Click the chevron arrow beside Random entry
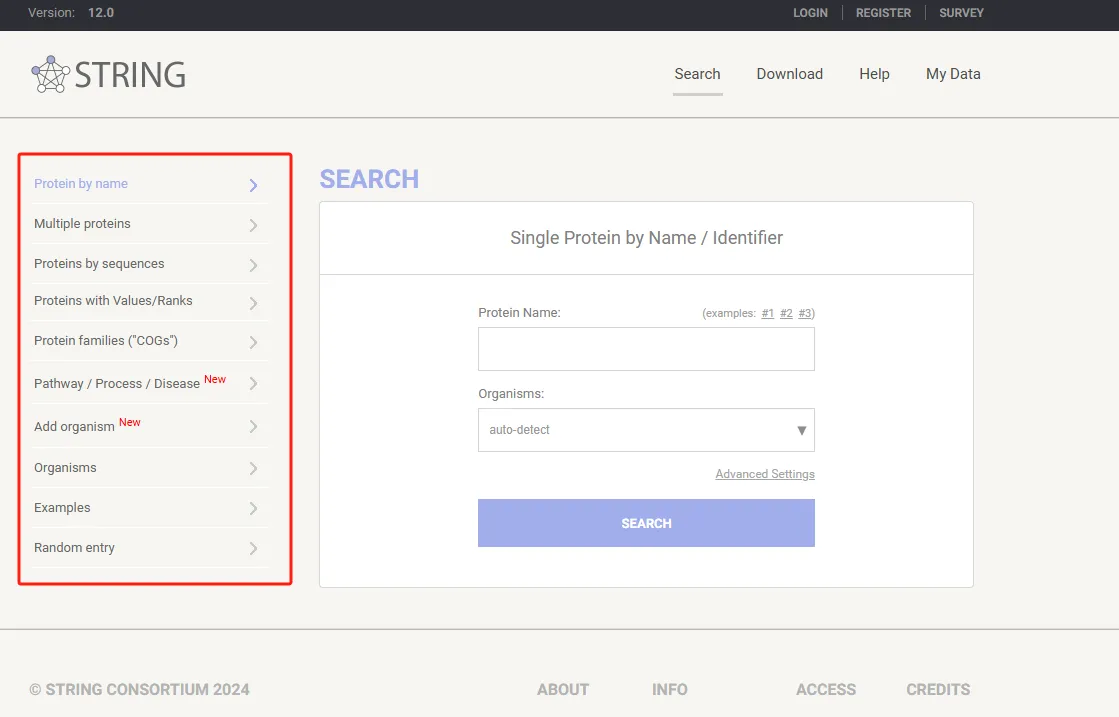Screen dimensions: 1119x717 [x=253, y=548]
